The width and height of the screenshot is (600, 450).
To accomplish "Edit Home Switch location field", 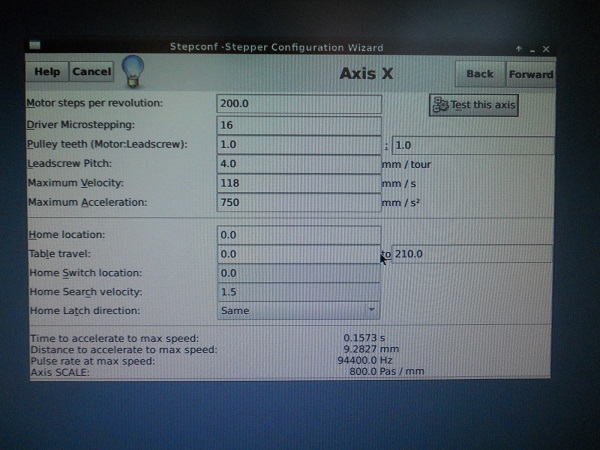I will click(x=299, y=273).
